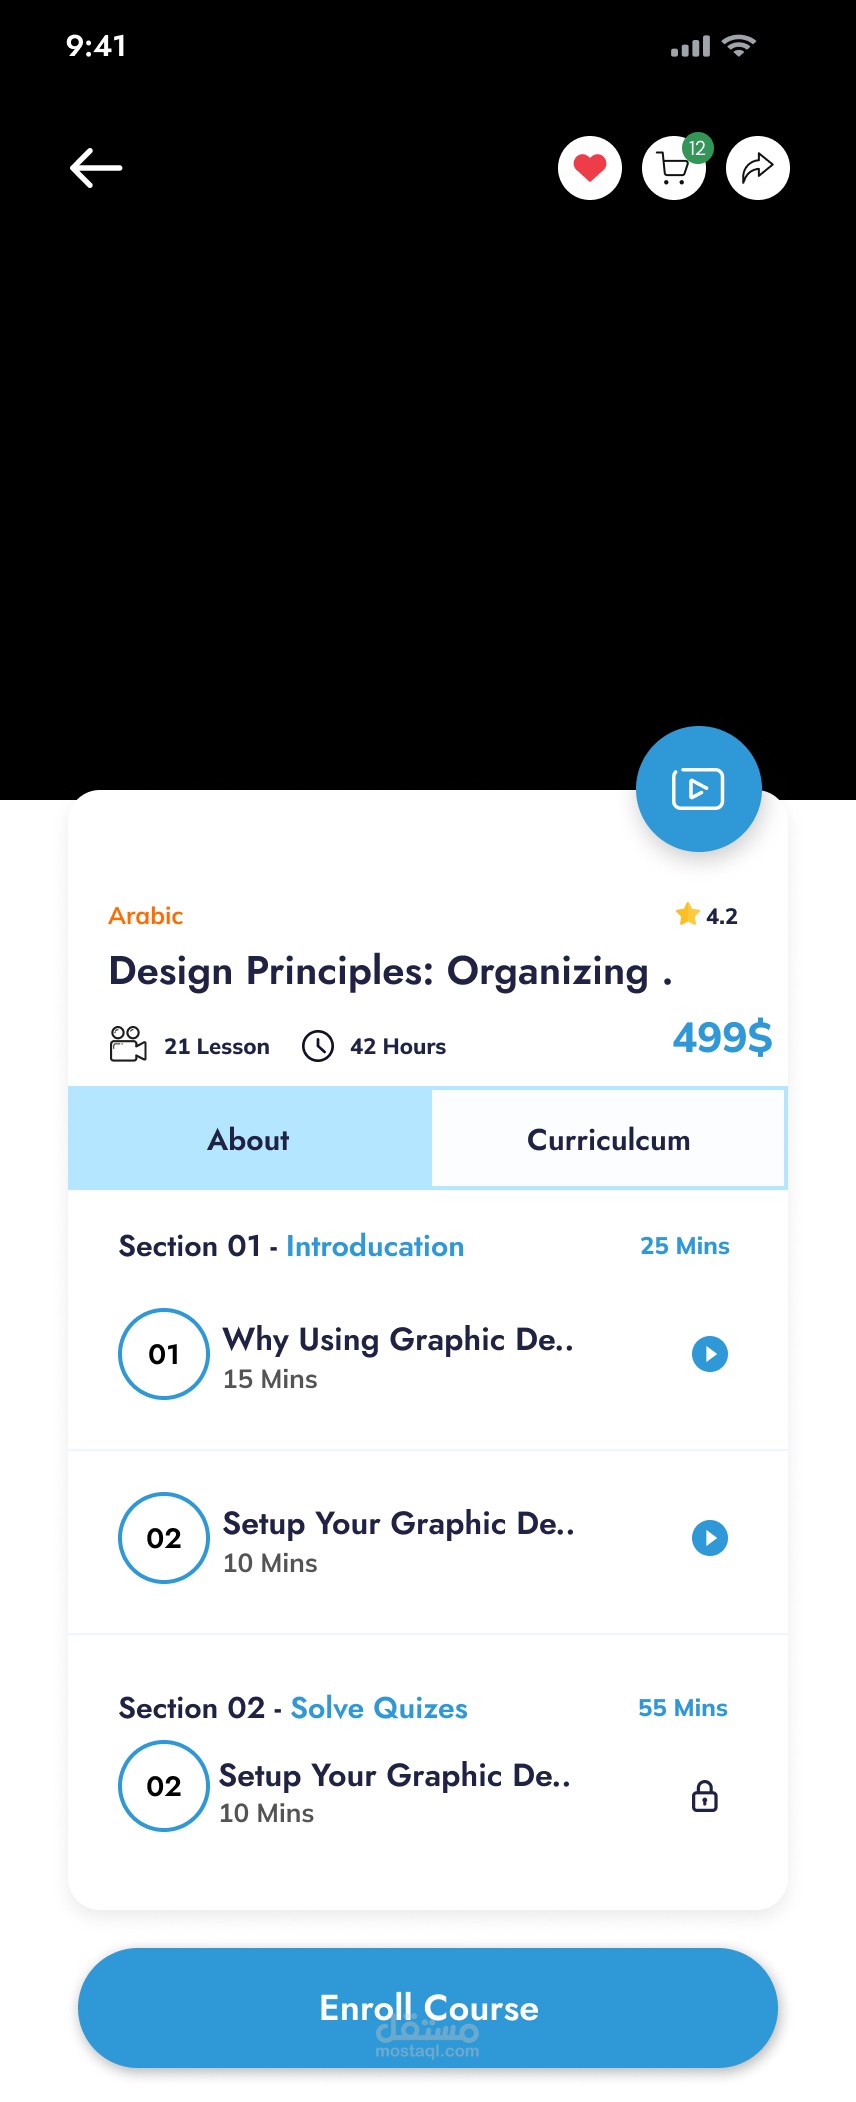Click the star rating 4.2
856x2102 pixels.
[x=707, y=916]
